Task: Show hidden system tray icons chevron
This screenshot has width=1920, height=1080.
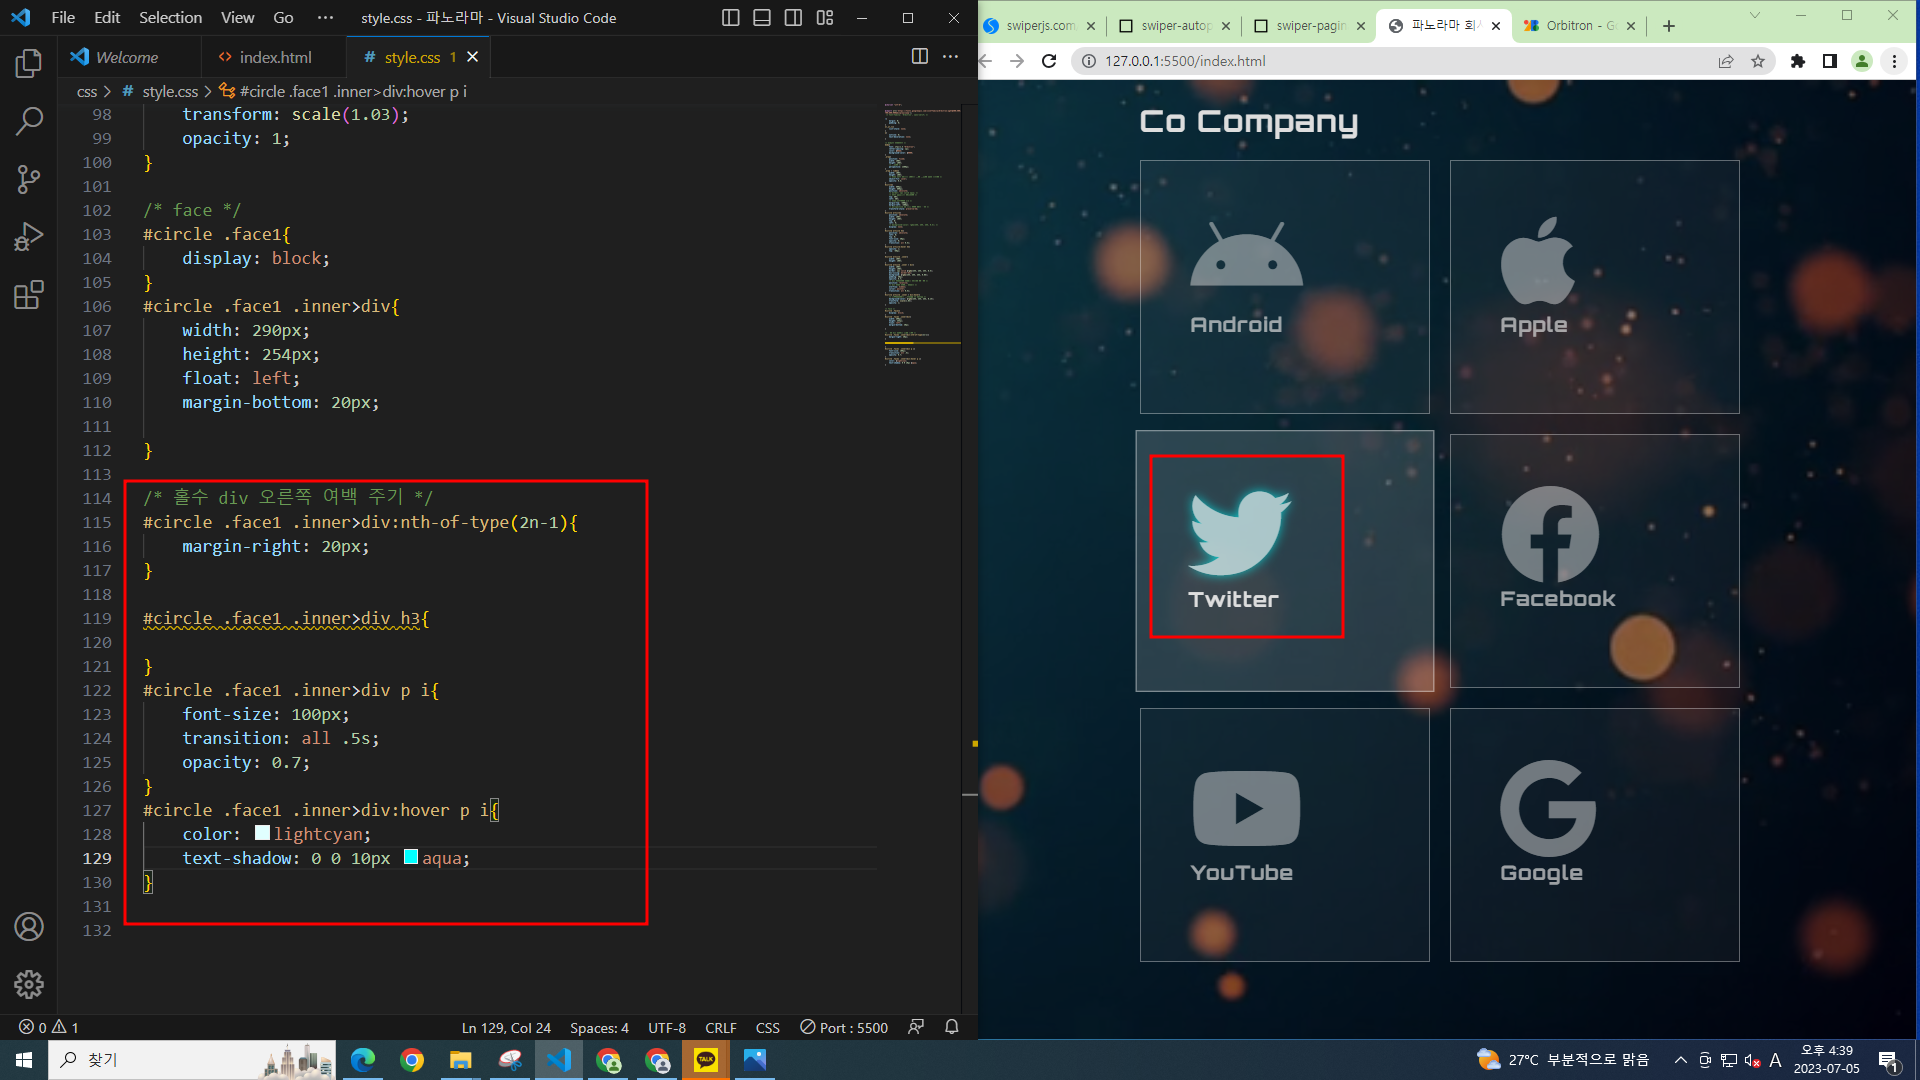Action: (x=1680, y=1060)
